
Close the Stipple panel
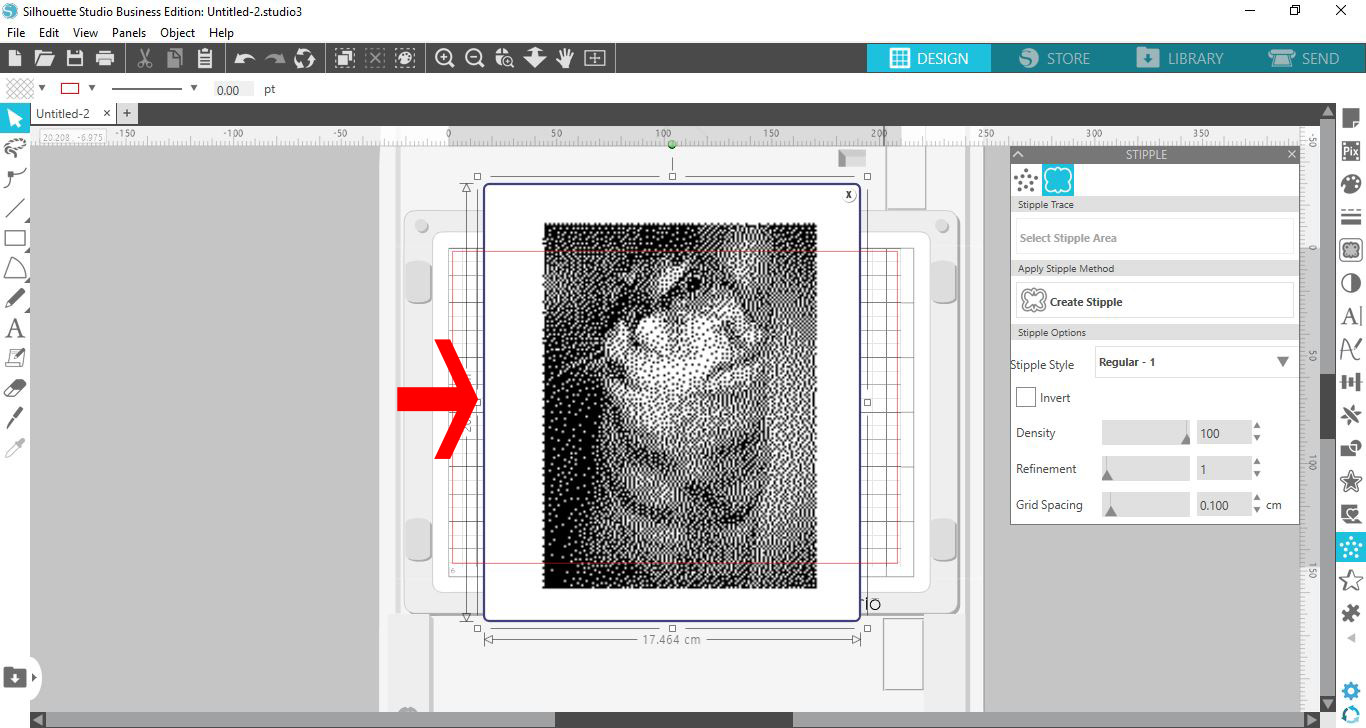[1291, 154]
